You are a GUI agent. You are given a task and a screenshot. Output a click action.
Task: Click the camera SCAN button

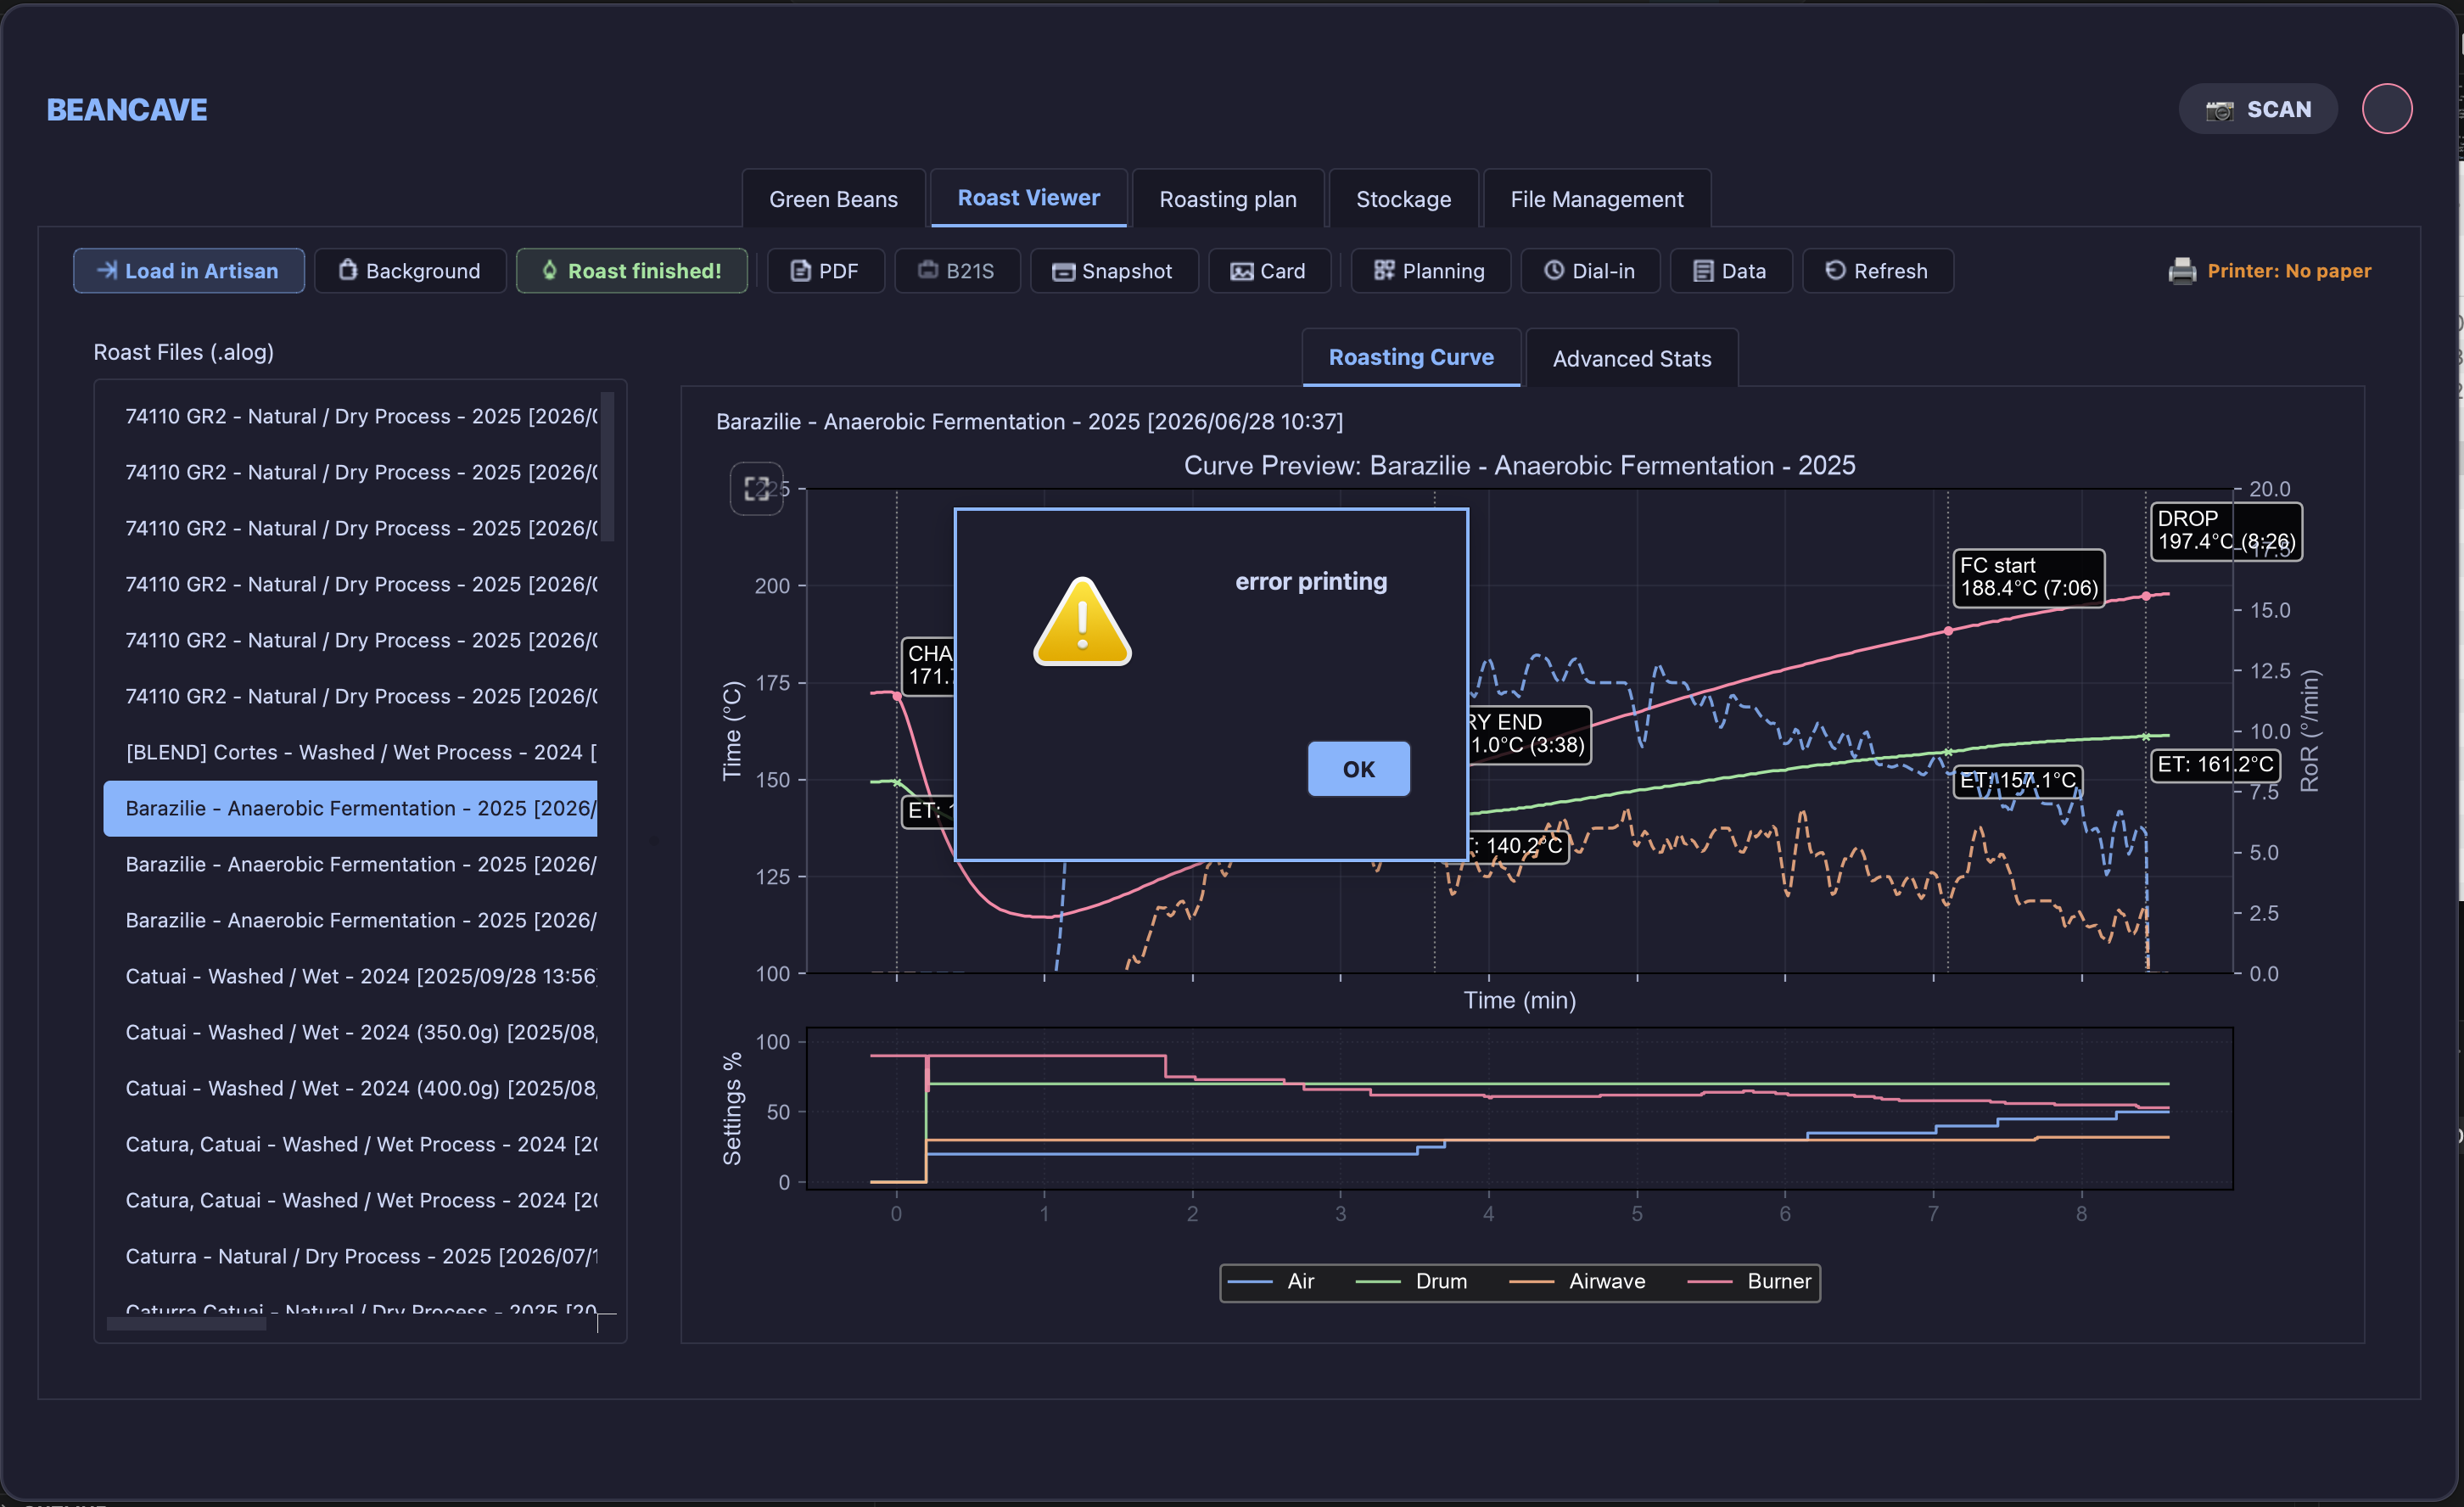pos(2257,109)
